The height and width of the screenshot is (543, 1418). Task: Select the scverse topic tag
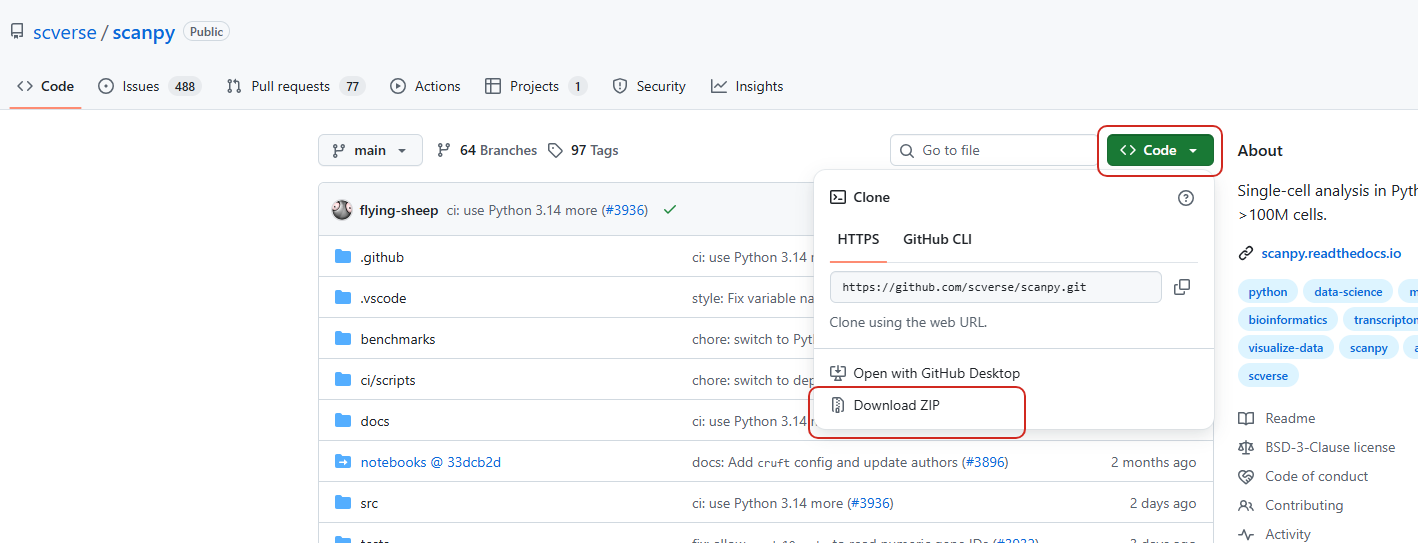1268,376
